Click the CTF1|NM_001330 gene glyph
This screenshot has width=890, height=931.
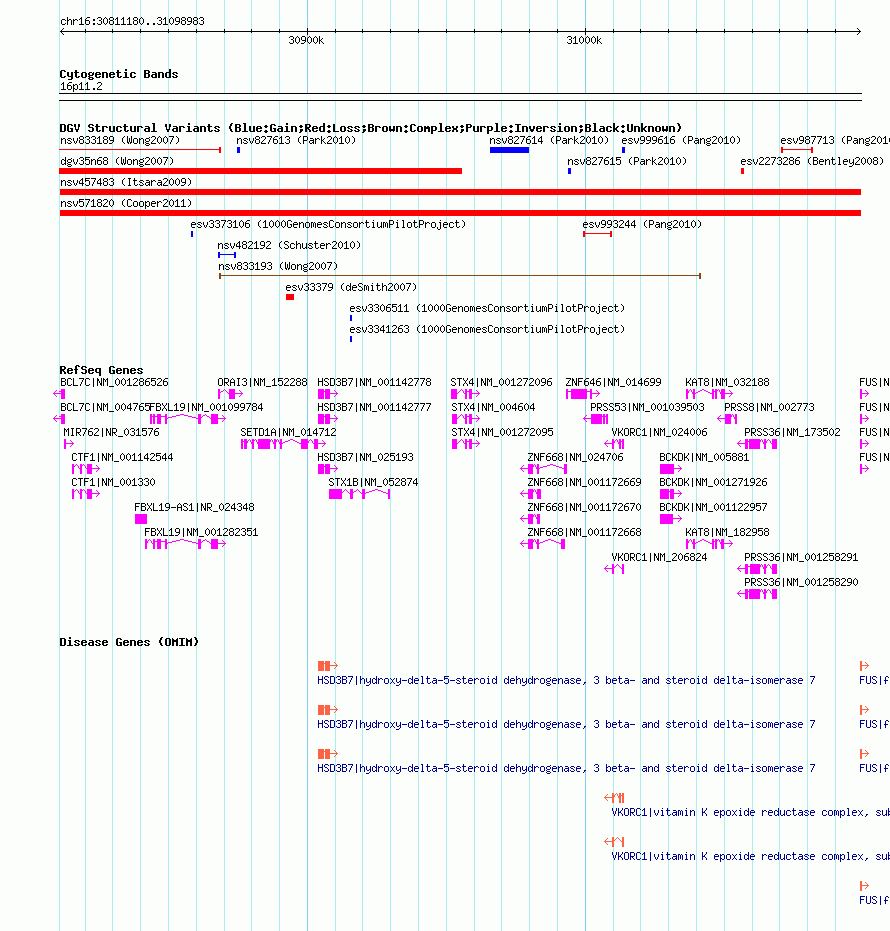coord(86,494)
